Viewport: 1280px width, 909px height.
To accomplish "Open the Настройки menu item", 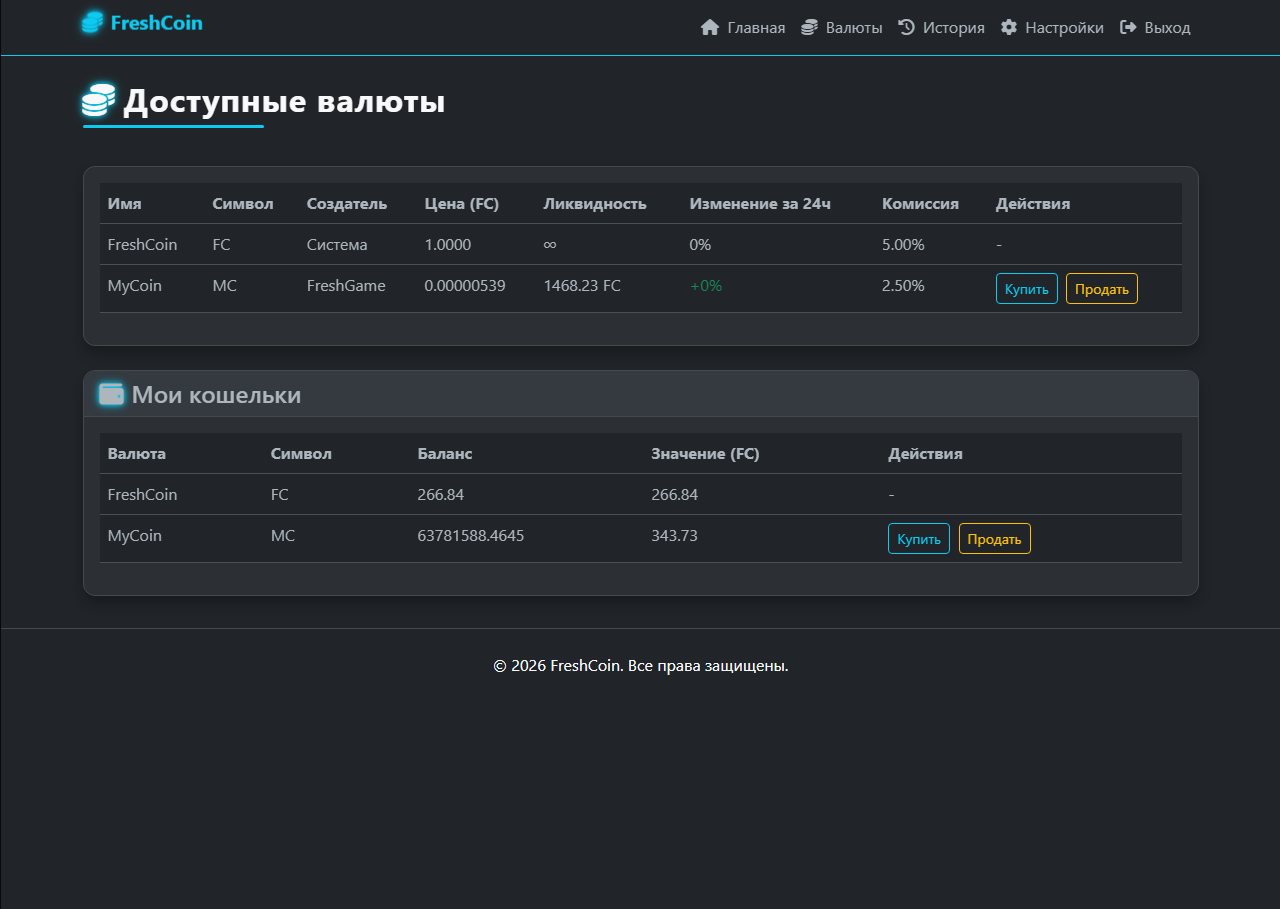I will tap(1064, 28).
